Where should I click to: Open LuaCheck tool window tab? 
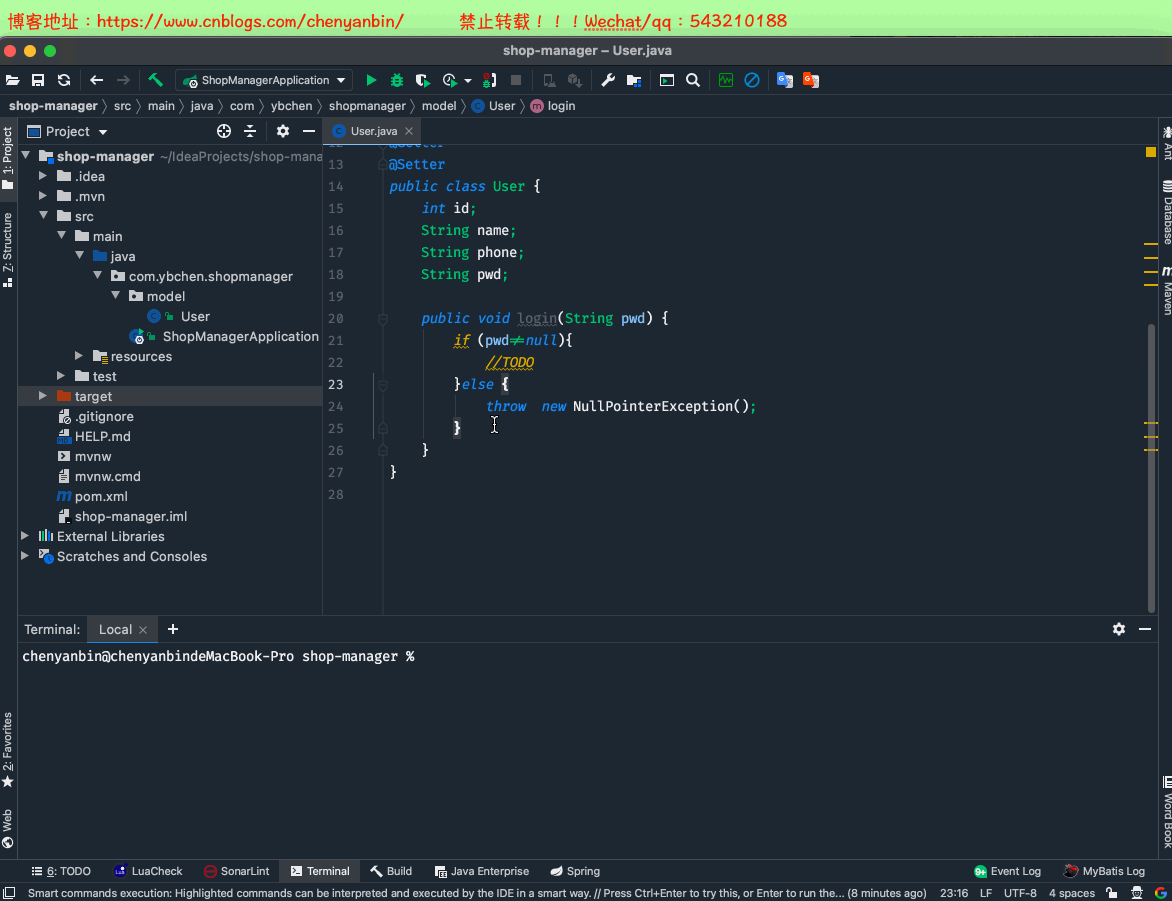click(148, 871)
